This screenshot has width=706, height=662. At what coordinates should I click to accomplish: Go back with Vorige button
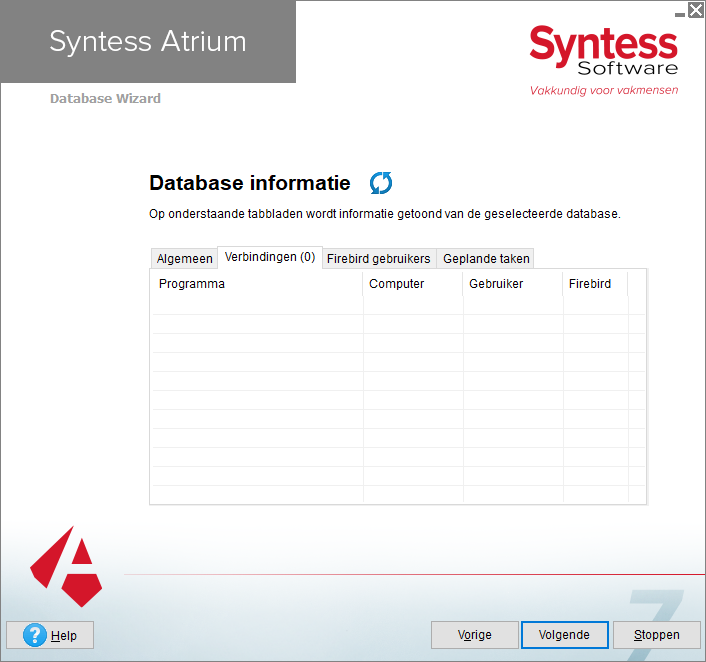475,635
